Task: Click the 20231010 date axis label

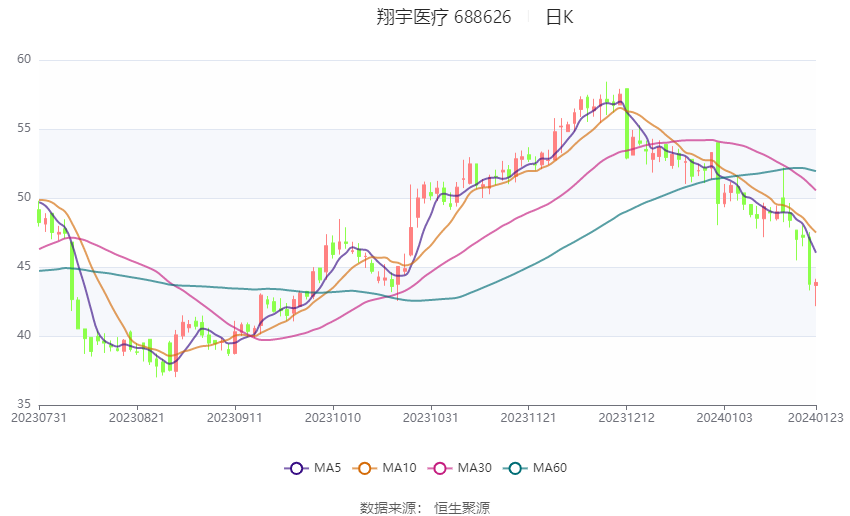Action: tap(333, 418)
